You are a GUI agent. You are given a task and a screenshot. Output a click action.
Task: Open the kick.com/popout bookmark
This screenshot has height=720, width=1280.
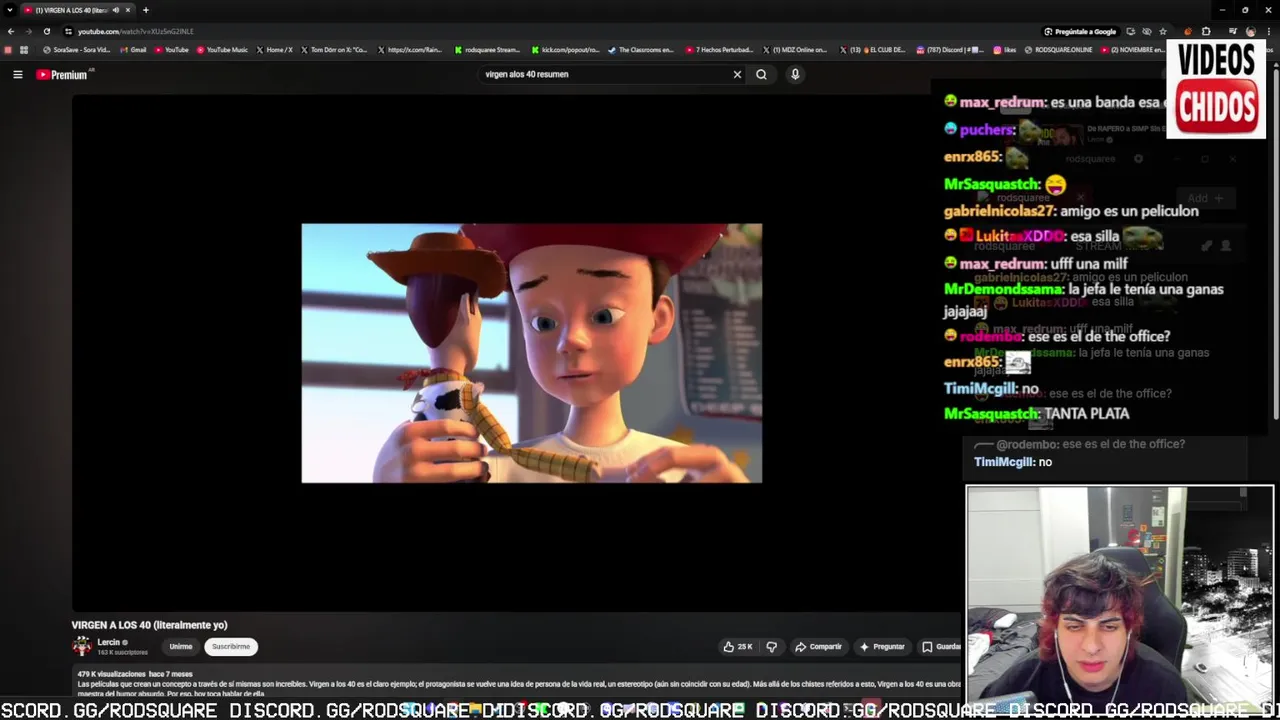tap(566, 50)
